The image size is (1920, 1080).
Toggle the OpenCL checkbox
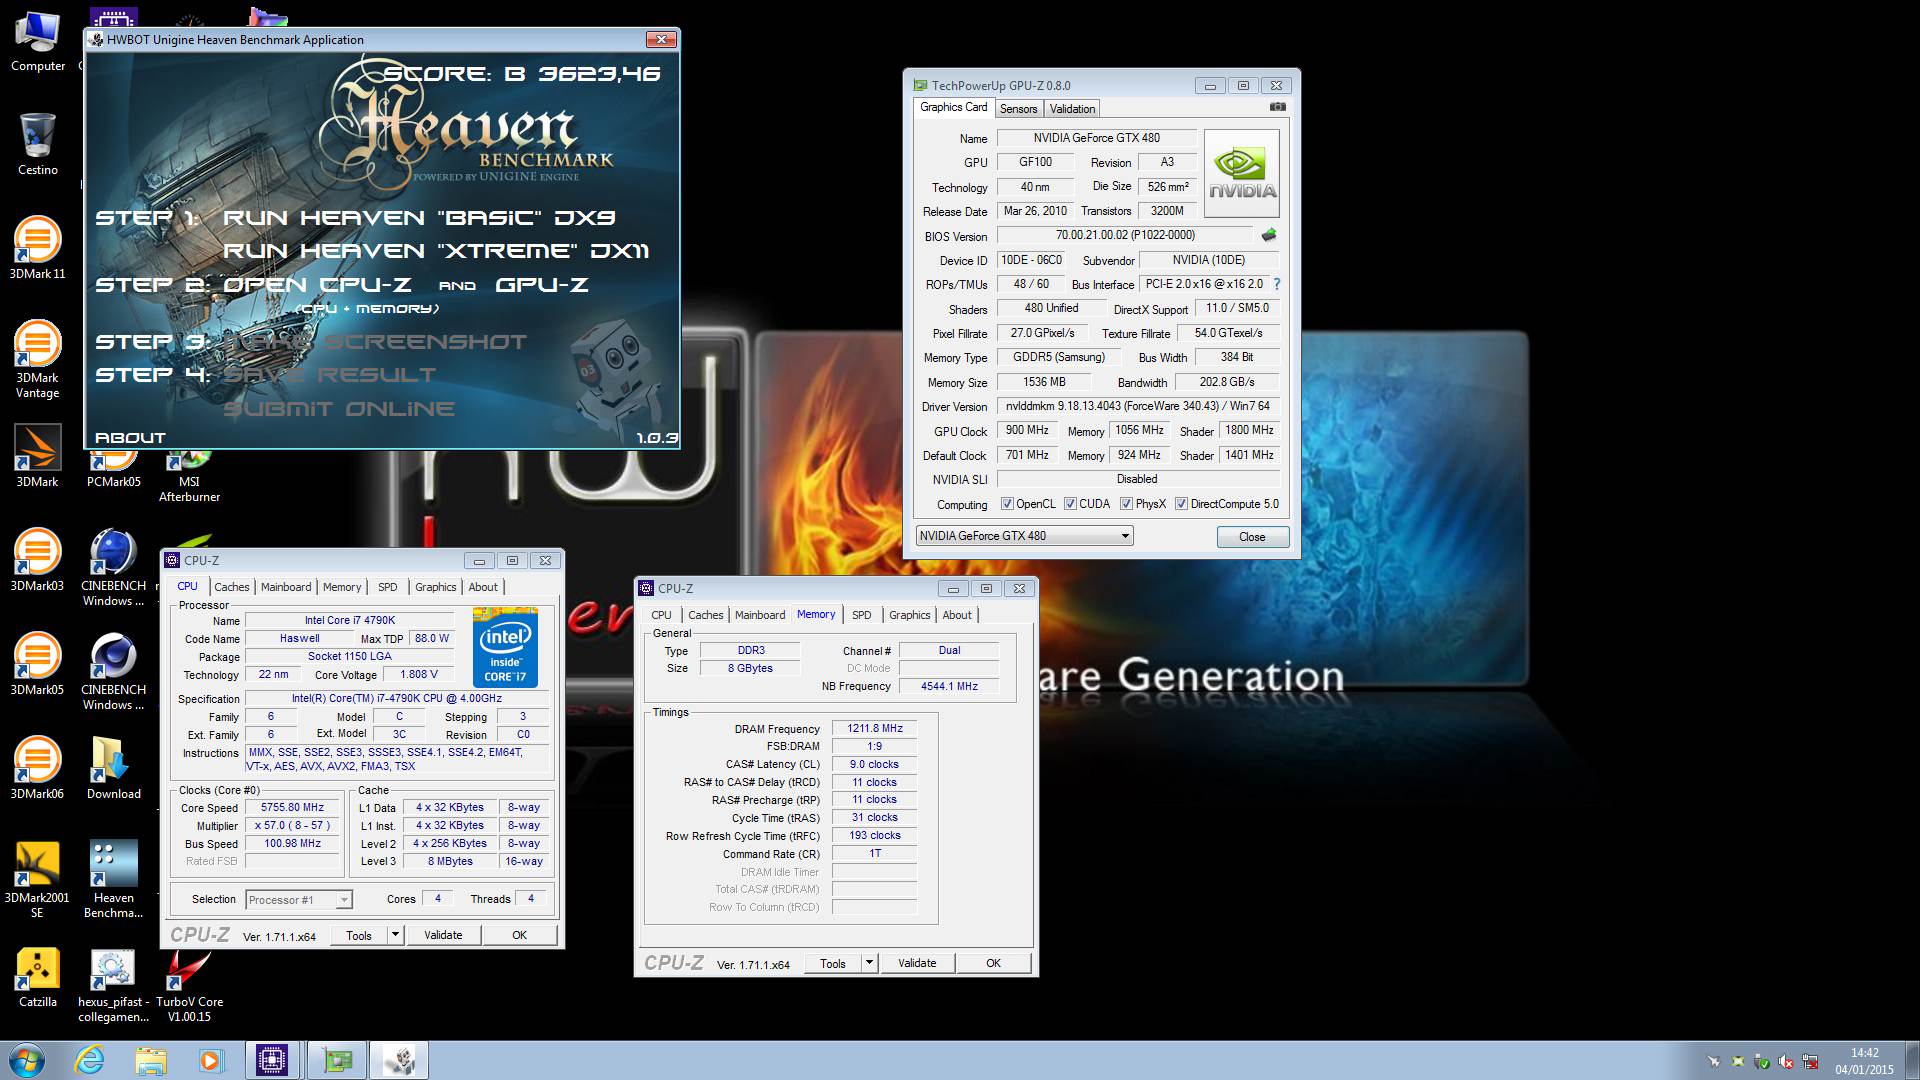(1007, 504)
